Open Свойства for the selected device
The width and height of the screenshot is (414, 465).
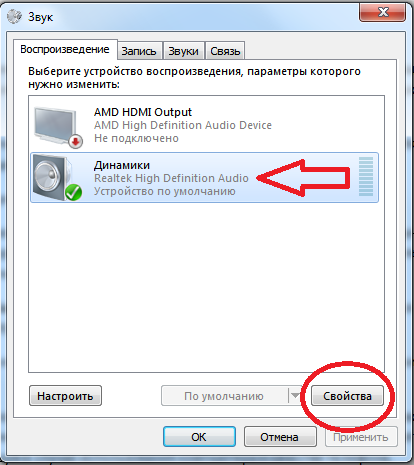[347, 396]
